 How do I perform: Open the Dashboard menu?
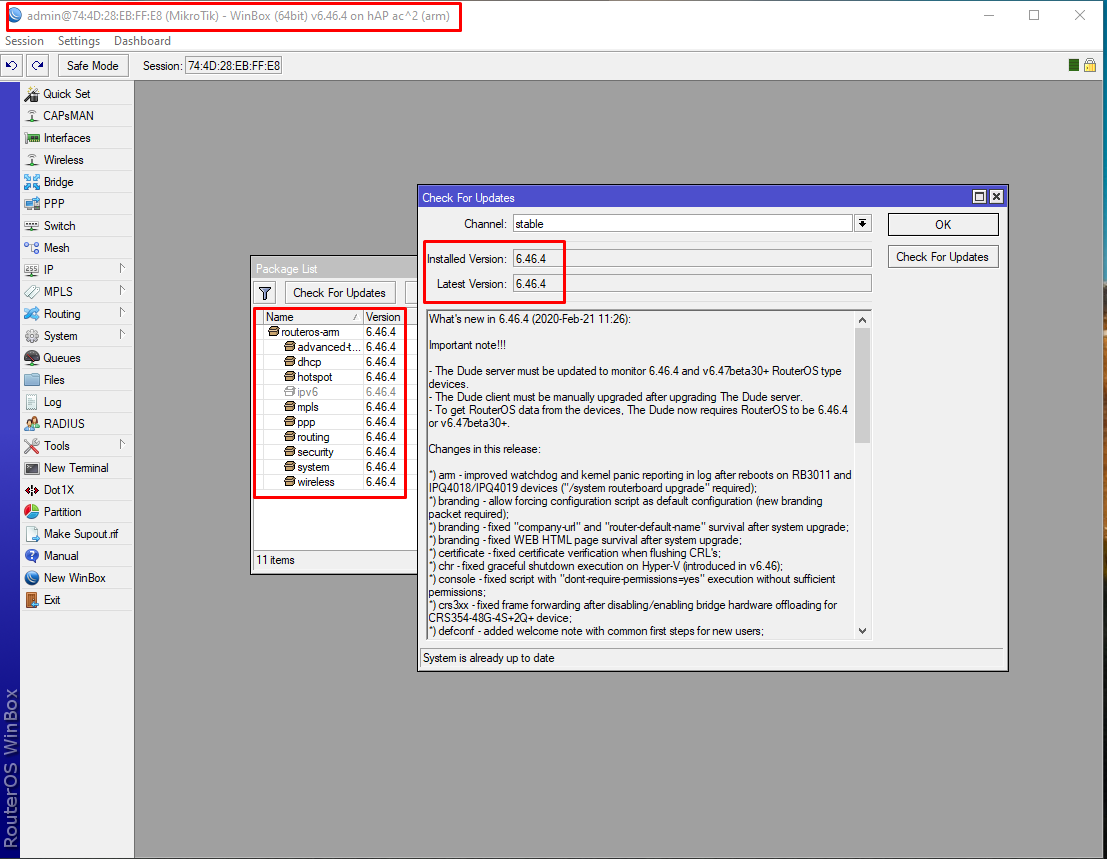tap(142, 41)
